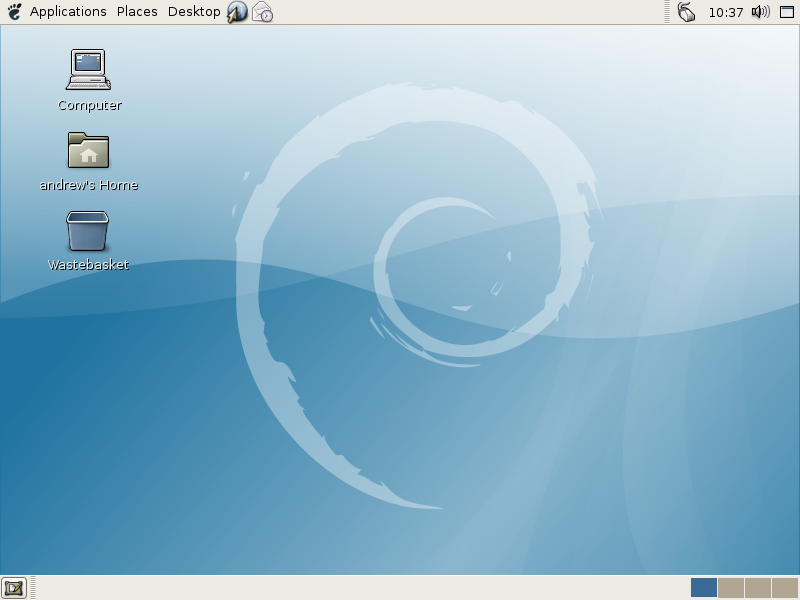The image size is (800, 600).
Task: Switch to the third workspace
Action: click(x=758, y=588)
